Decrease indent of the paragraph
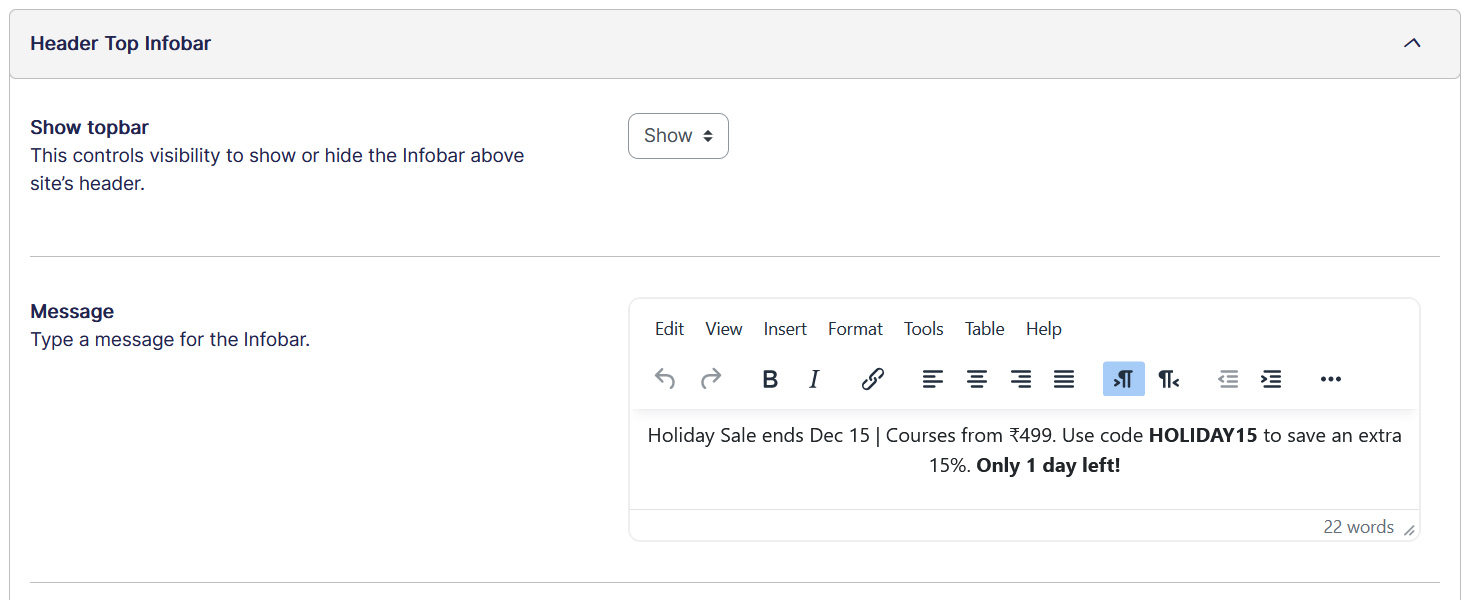This screenshot has height=600, width=1469. 1228,379
